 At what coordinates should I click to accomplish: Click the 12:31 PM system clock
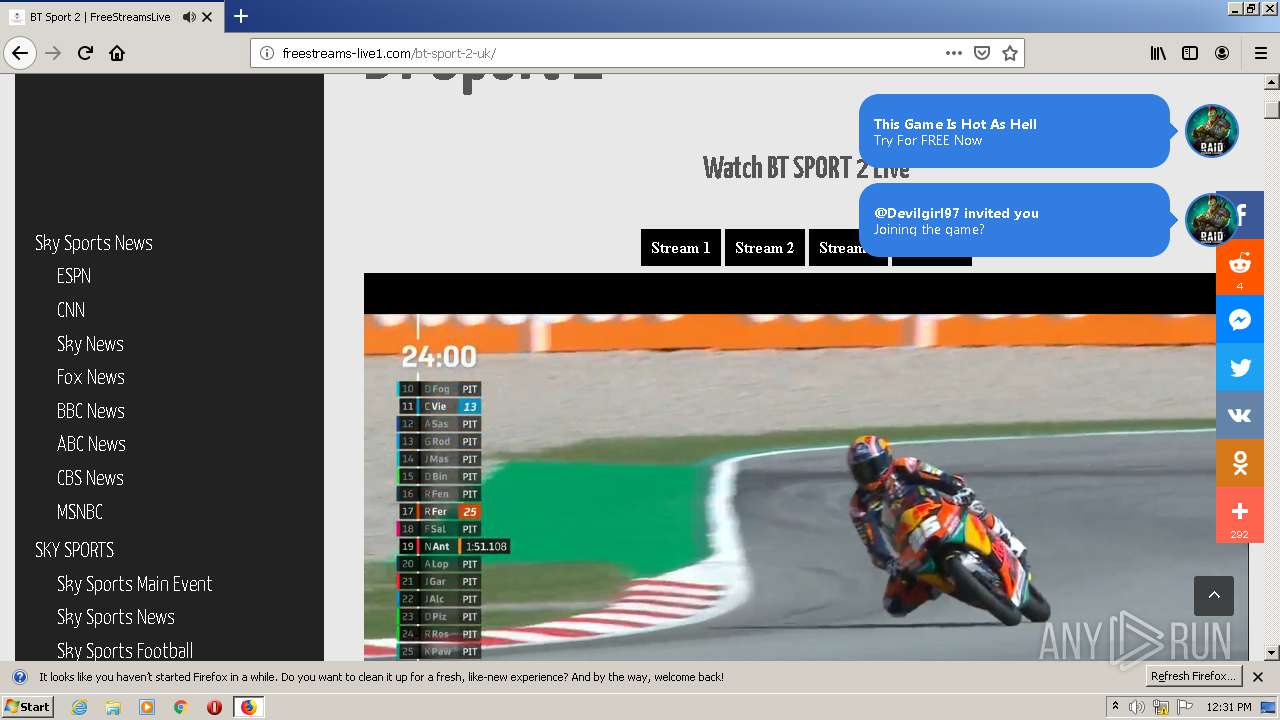point(1229,707)
